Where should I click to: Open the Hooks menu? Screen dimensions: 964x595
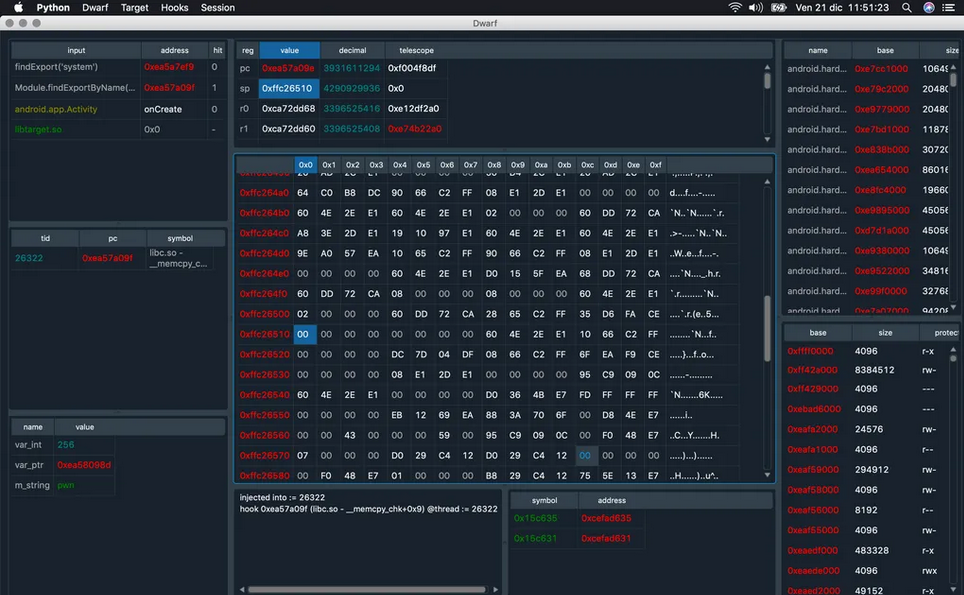[x=175, y=7]
